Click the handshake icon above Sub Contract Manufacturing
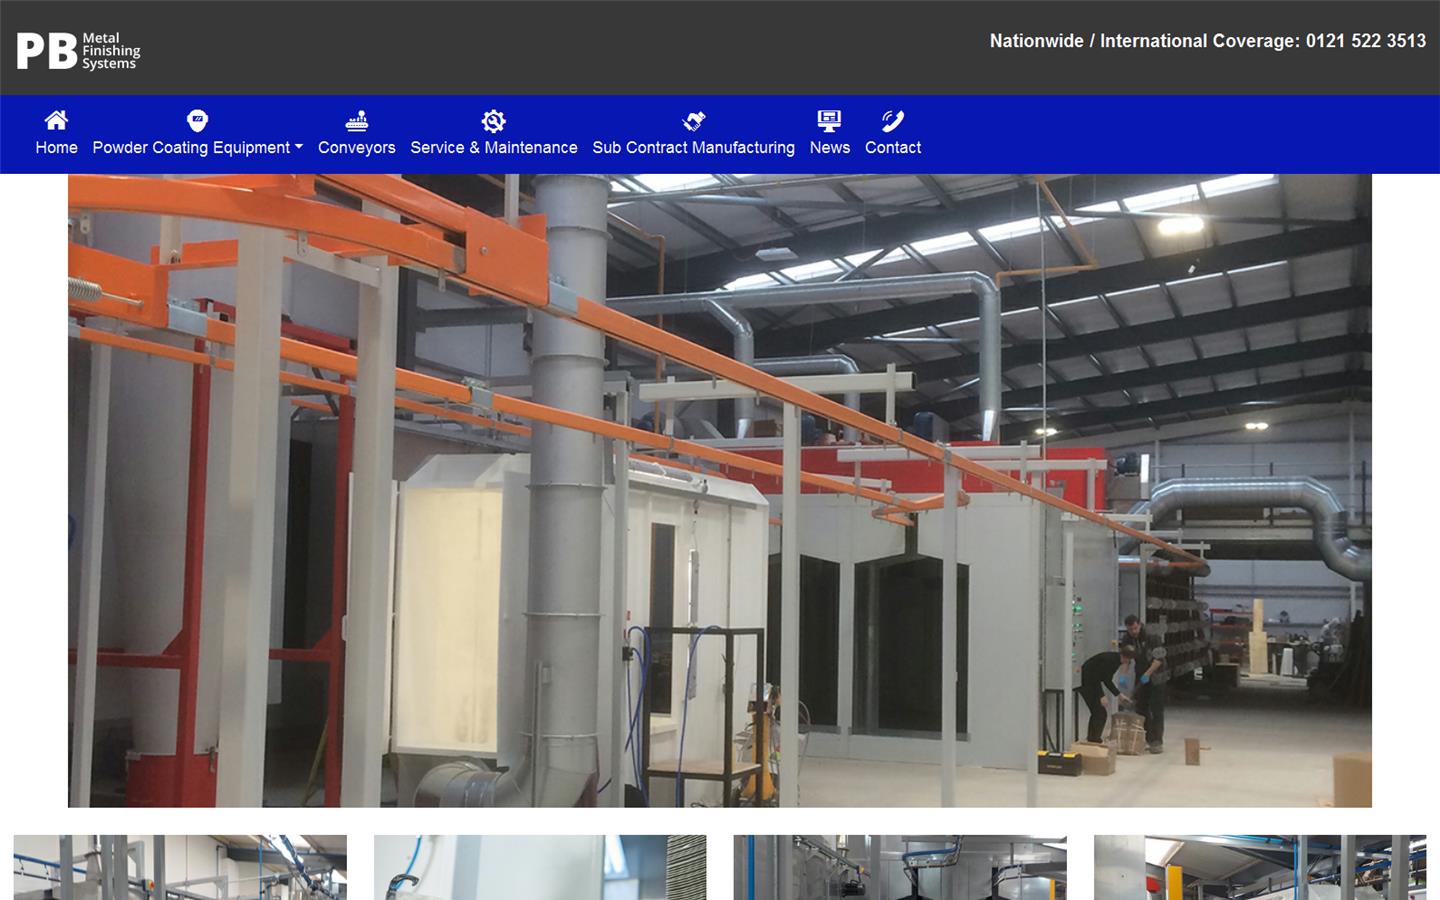 click(x=694, y=118)
